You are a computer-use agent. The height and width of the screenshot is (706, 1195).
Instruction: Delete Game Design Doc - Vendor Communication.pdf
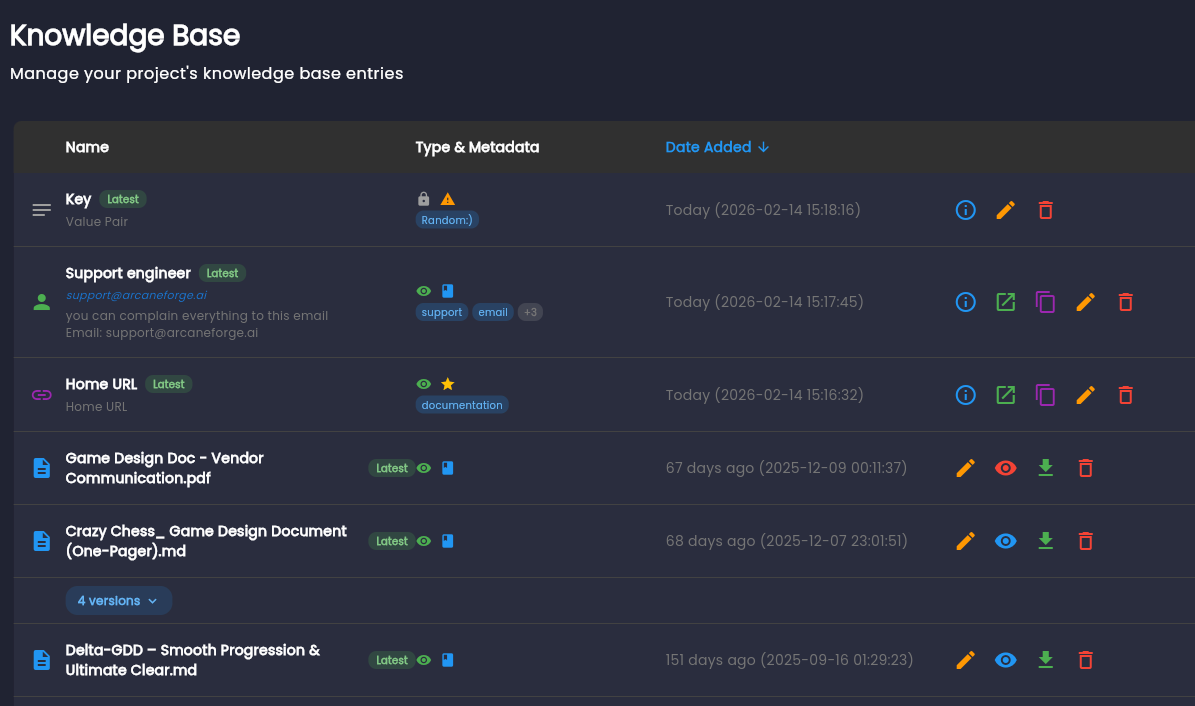point(1086,467)
